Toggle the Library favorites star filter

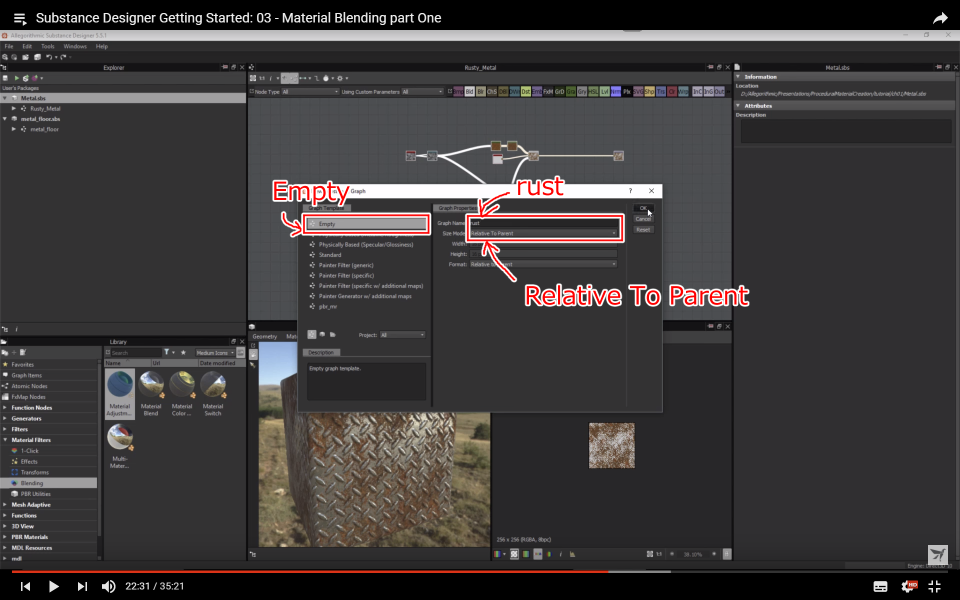(183, 353)
